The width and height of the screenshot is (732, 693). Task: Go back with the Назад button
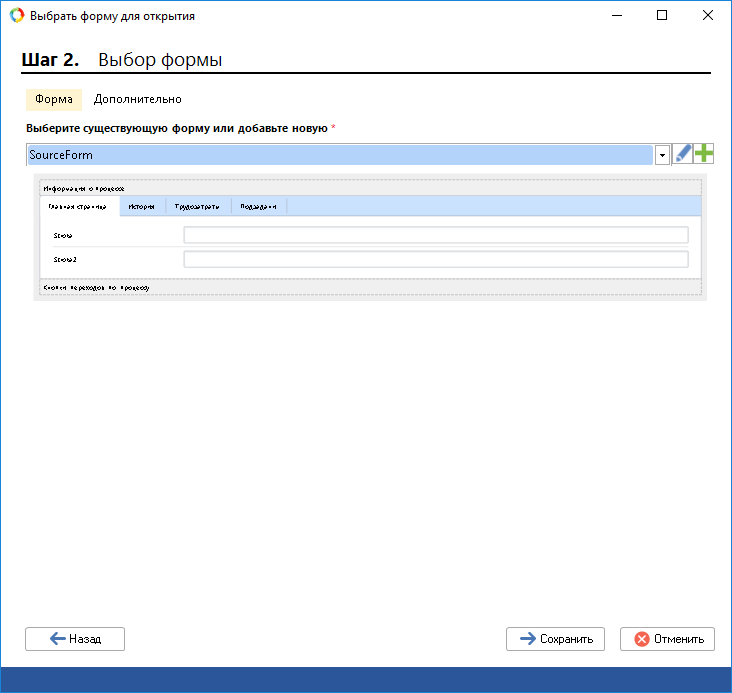[x=75, y=639]
